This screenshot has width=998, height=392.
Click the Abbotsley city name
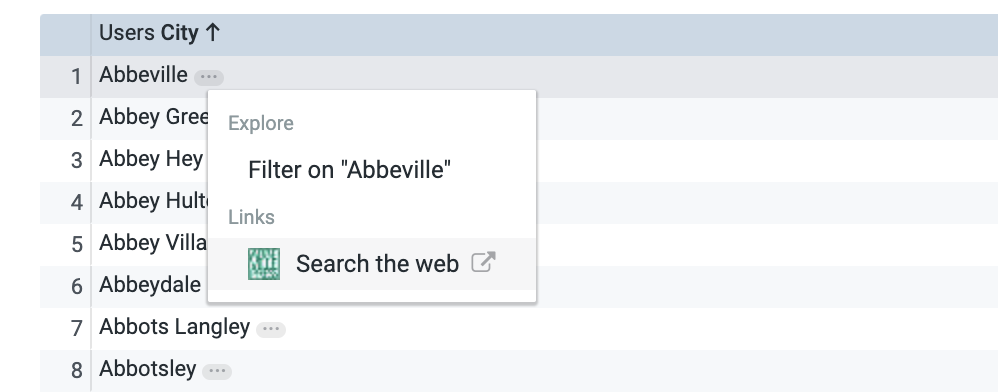148,369
